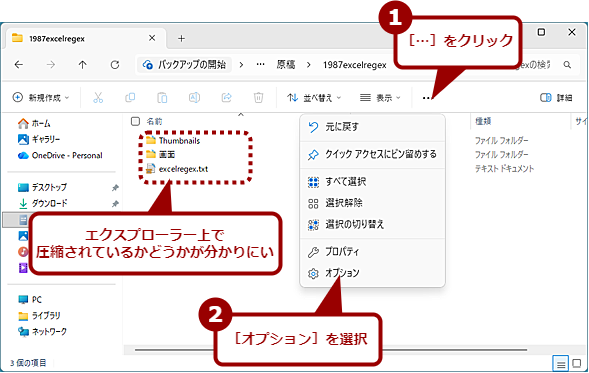Click 1987excelregex breadcrumb segment
589x373 pixels.
(x=355, y=65)
